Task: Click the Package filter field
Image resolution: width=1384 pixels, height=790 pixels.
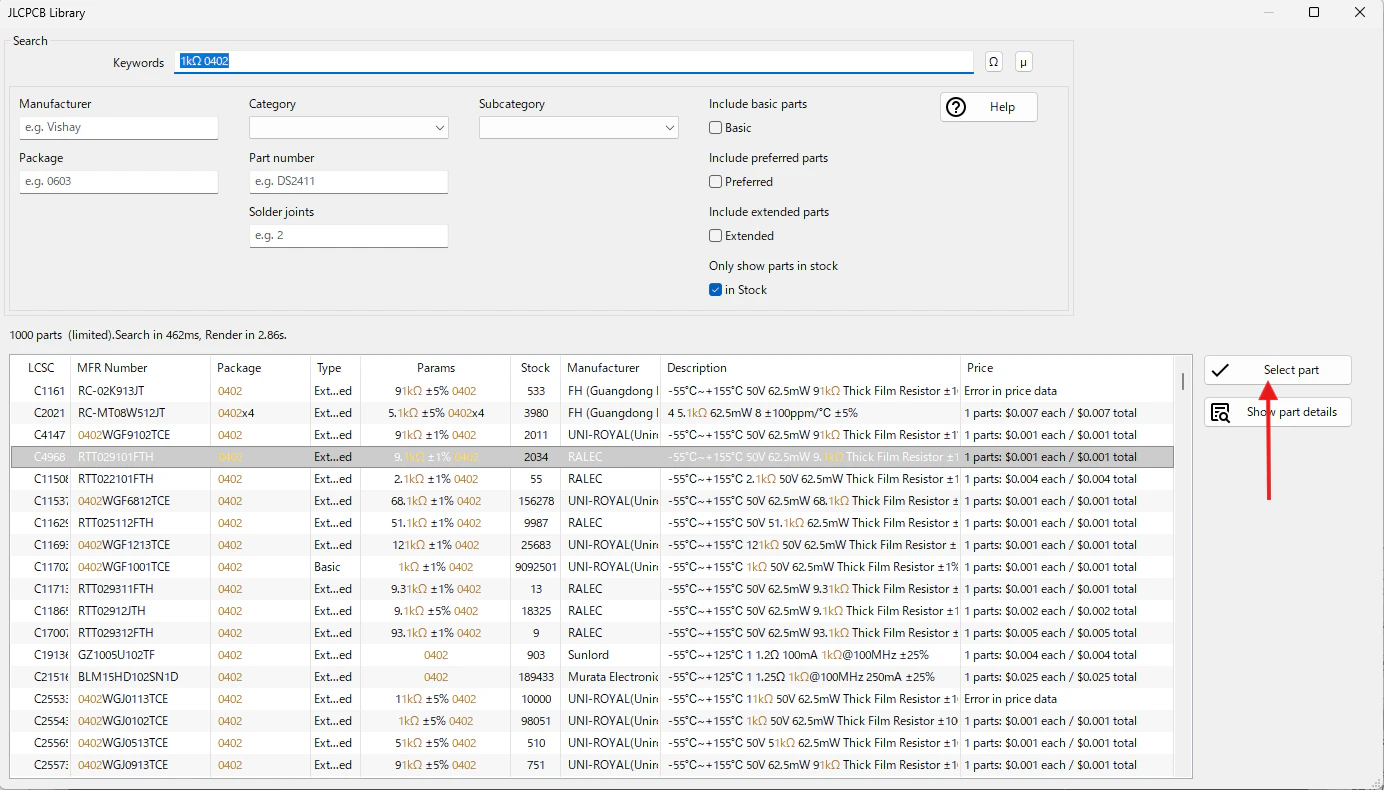Action: [x=118, y=182]
